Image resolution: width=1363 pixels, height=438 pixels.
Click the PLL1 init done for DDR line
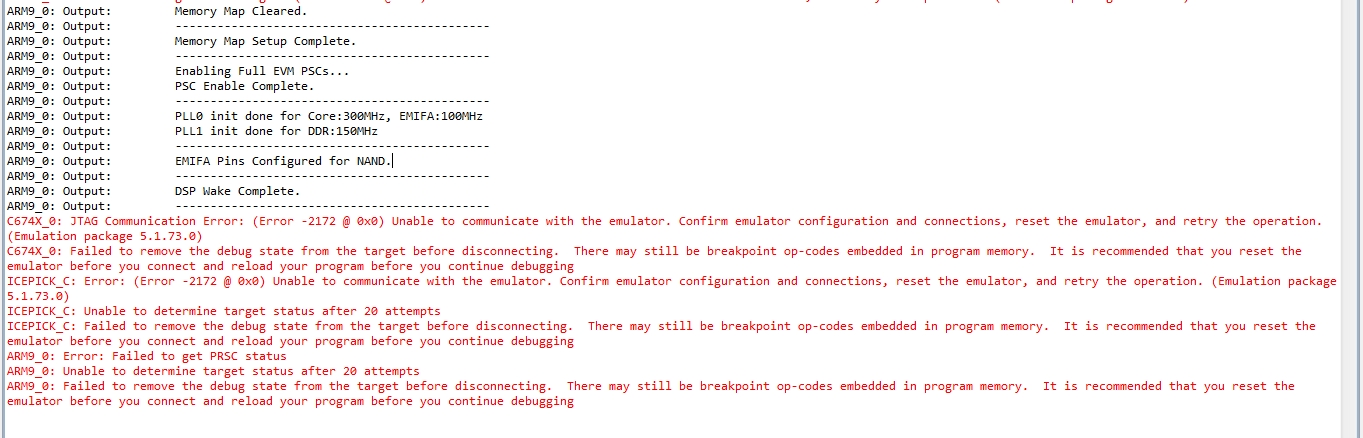tap(276, 131)
